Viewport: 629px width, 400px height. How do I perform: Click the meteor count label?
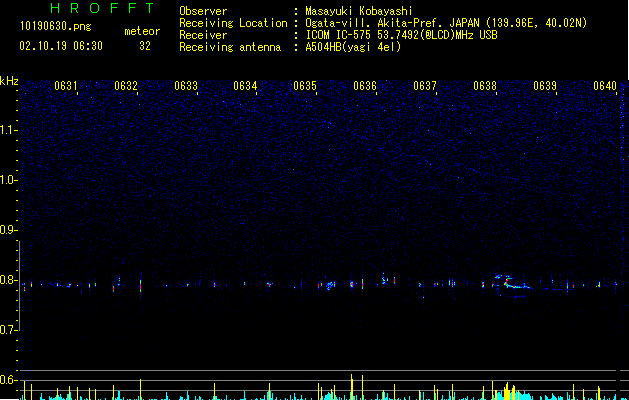[142, 31]
